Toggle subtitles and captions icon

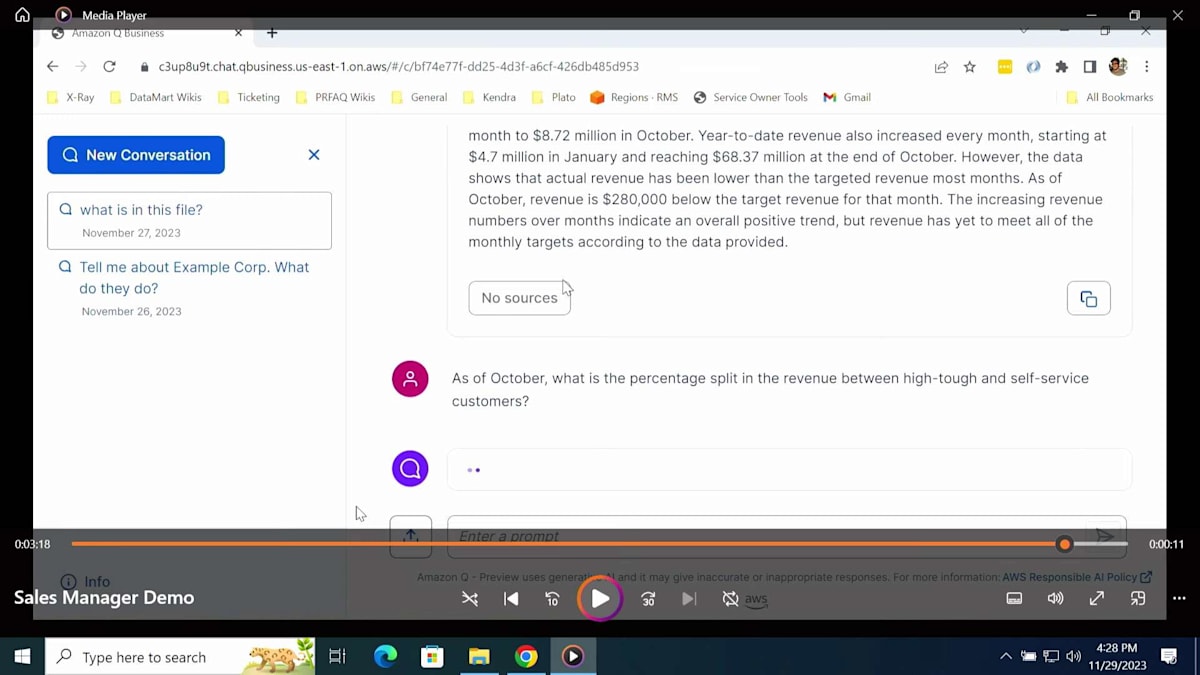click(x=1014, y=599)
